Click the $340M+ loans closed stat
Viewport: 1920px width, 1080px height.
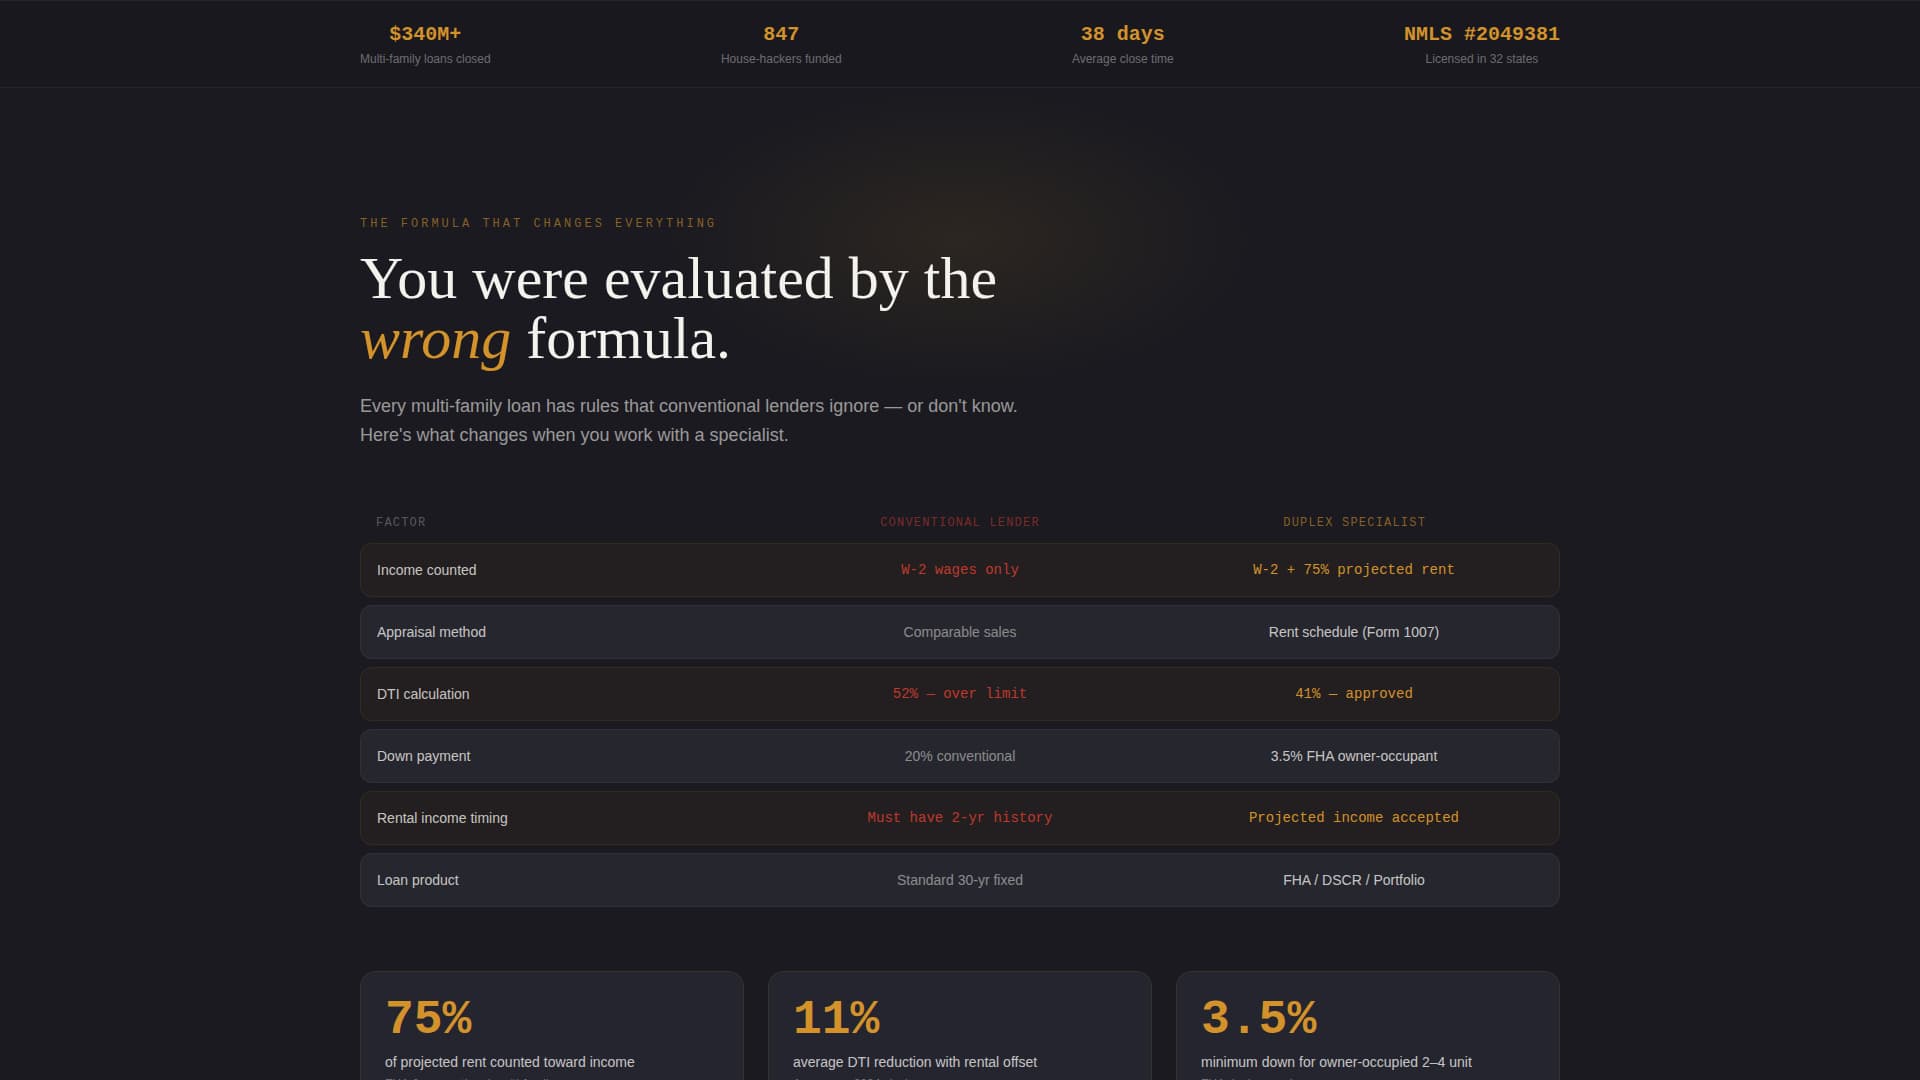click(x=425, y=45)
